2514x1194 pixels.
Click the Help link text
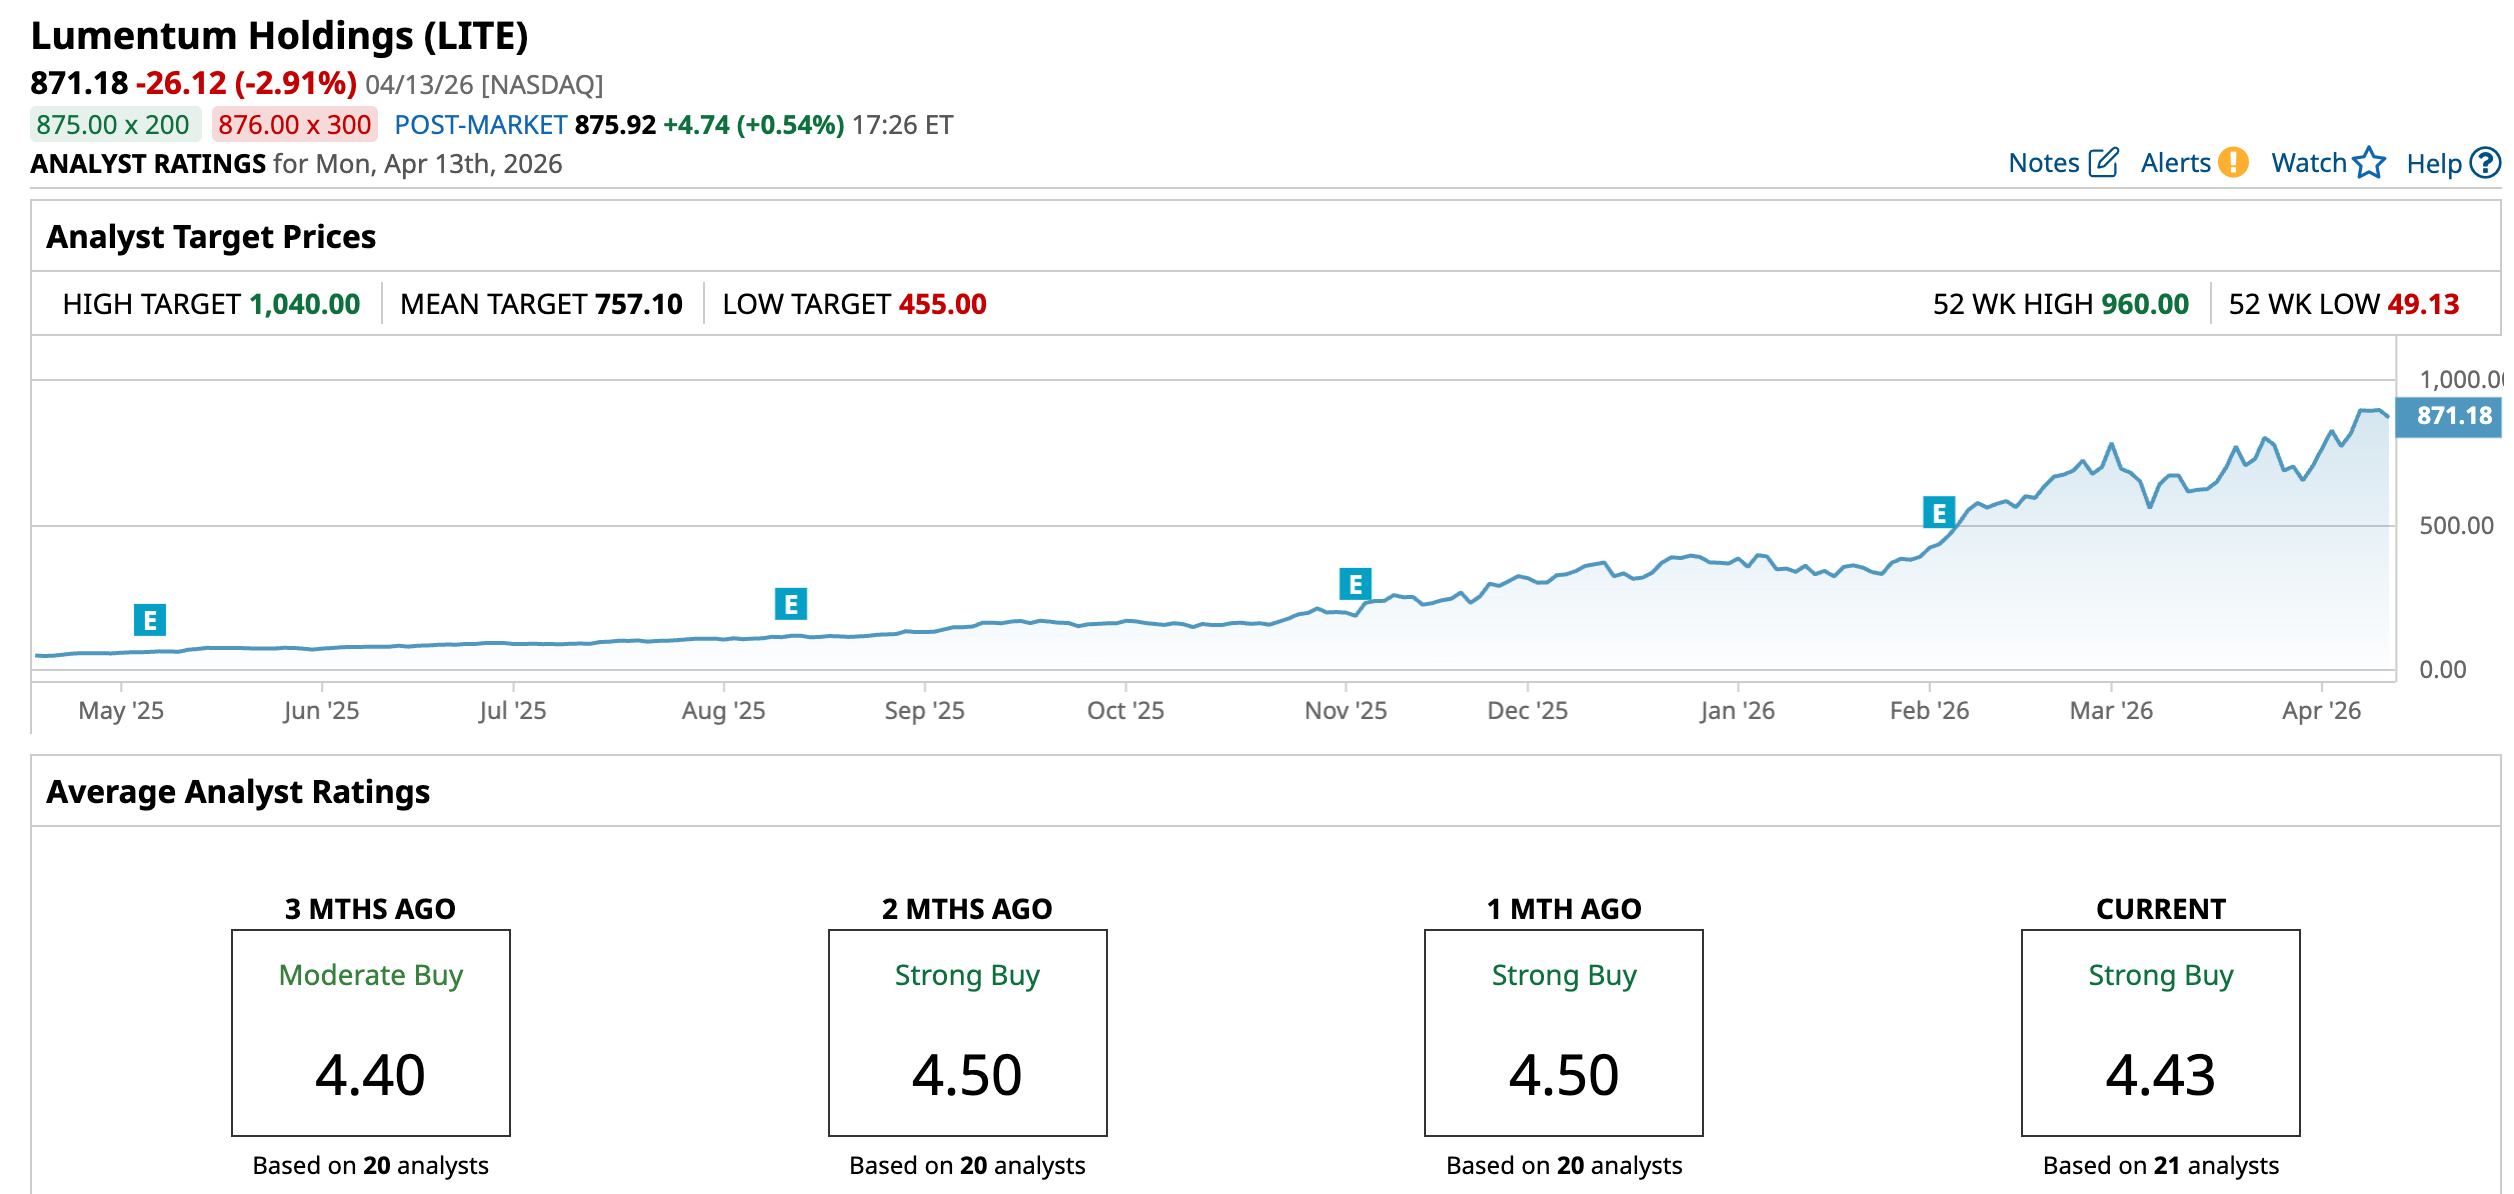pyautogui.click(x=2433, y=164)
